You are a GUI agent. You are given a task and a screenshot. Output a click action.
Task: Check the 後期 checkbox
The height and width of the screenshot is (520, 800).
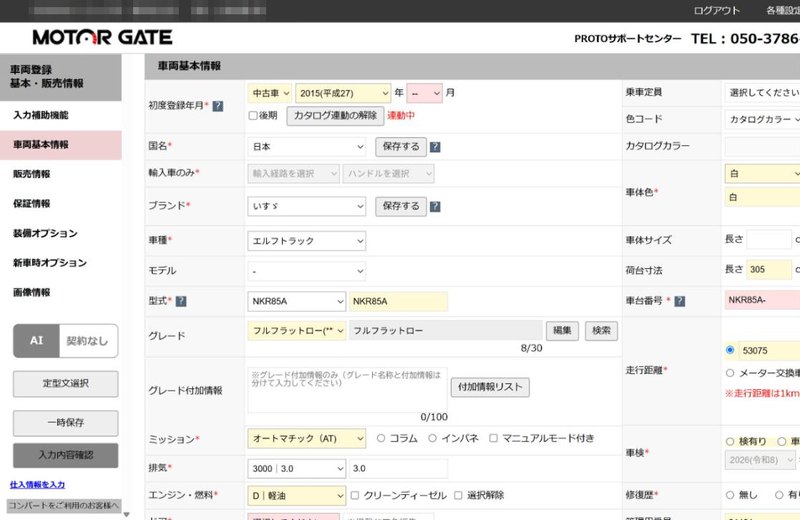click(253, 116)
